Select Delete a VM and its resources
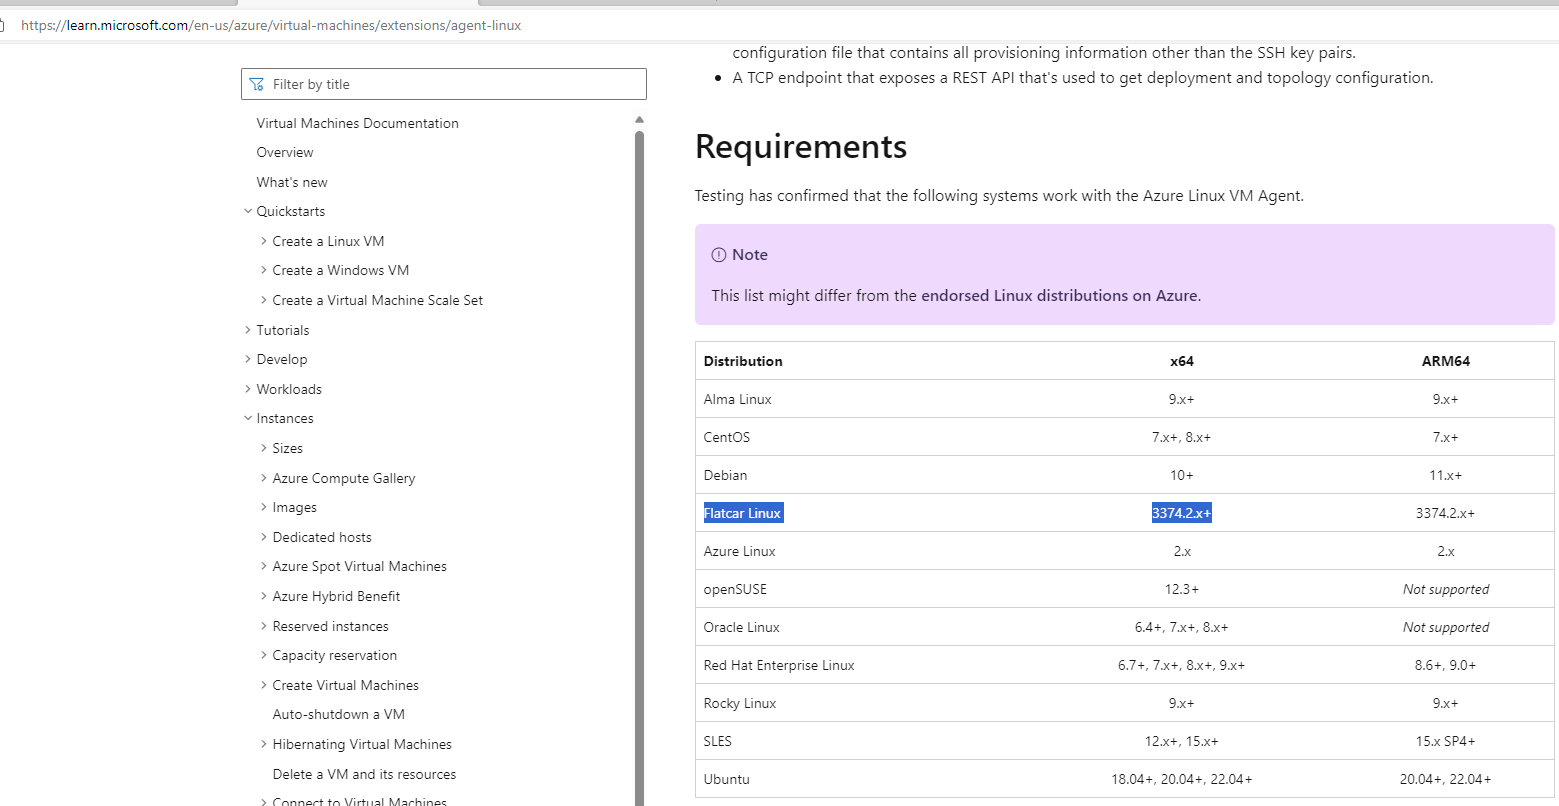The image size is (1559, 806). point(364,773)
